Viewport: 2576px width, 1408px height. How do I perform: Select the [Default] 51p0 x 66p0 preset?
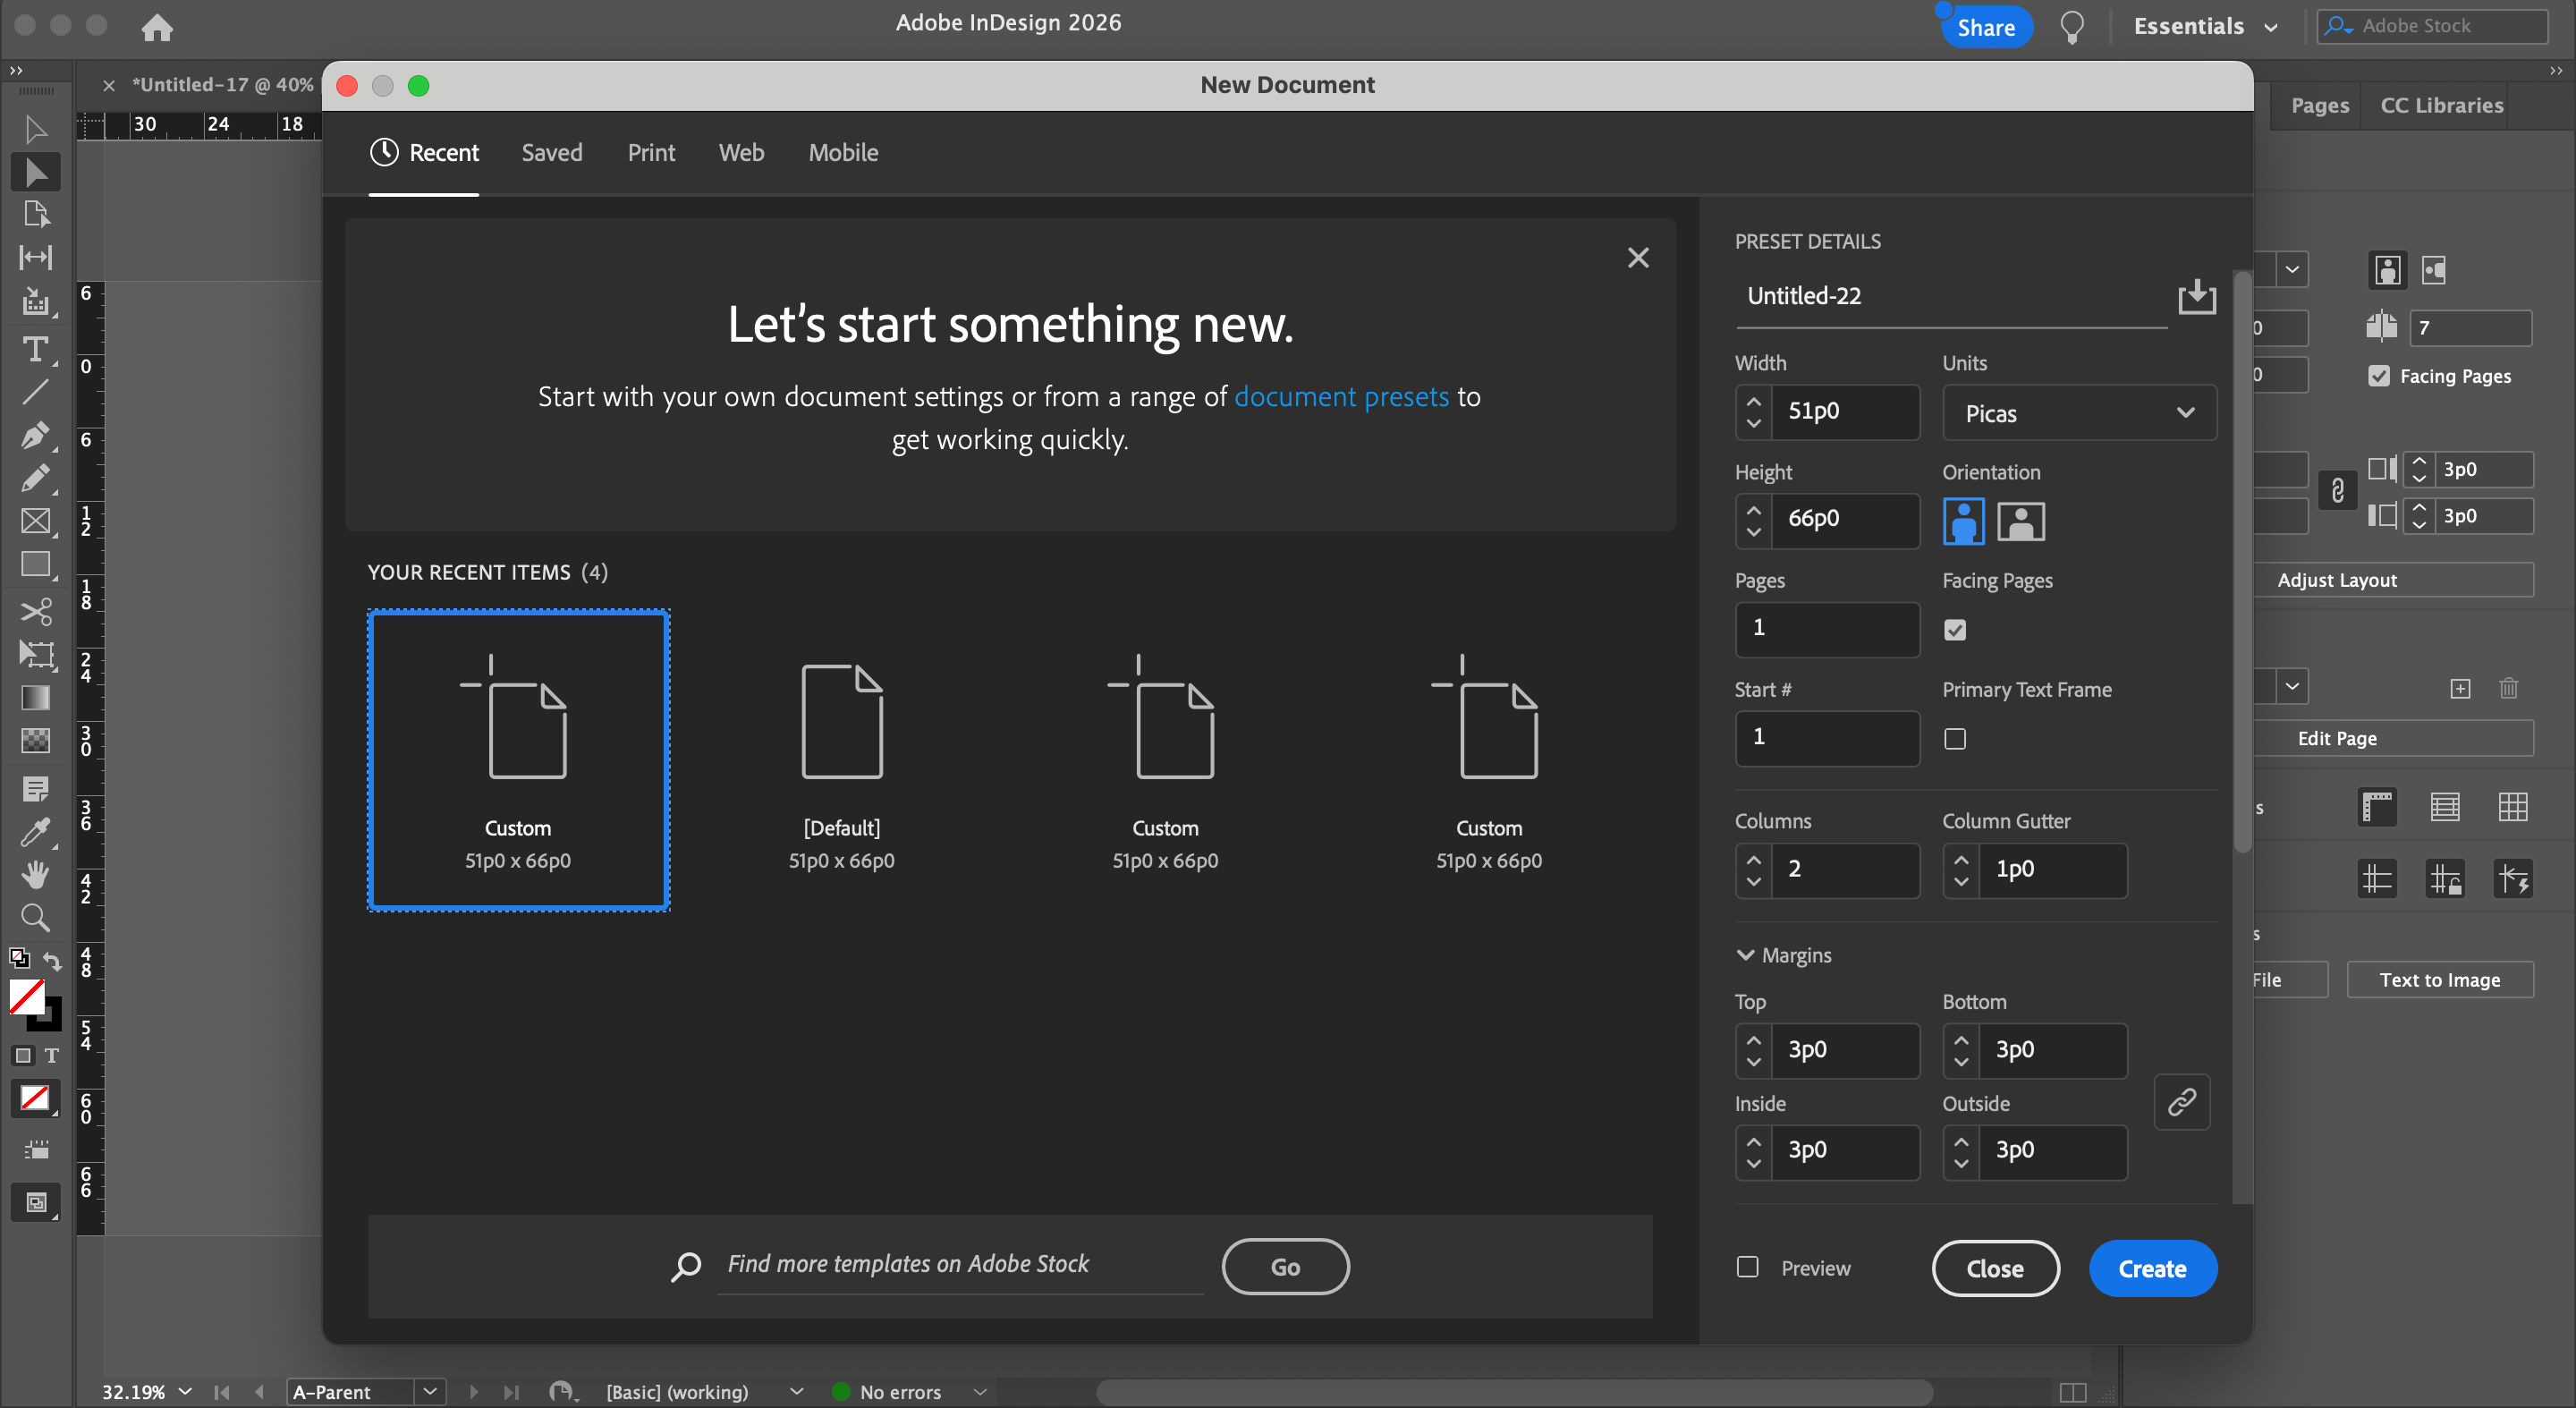click(841, 760)
